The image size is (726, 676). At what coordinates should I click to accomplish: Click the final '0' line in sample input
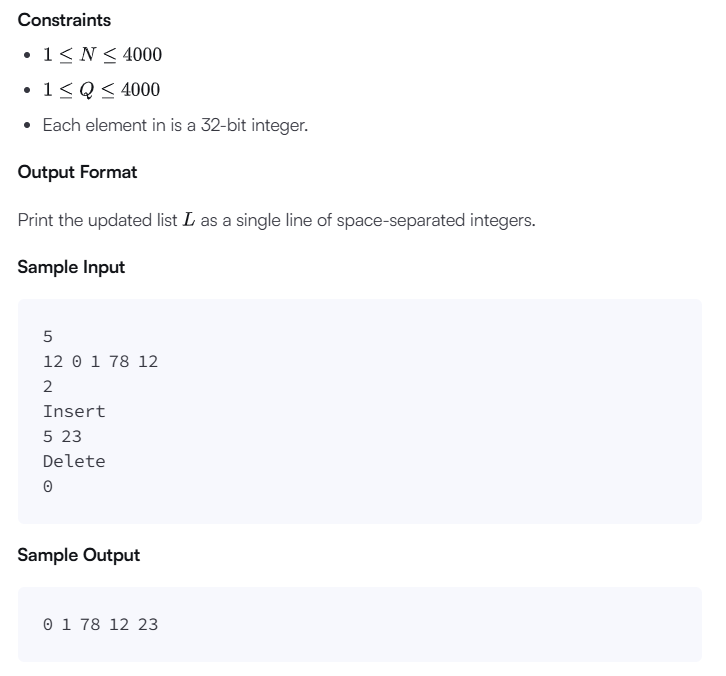tap(48, 487)
